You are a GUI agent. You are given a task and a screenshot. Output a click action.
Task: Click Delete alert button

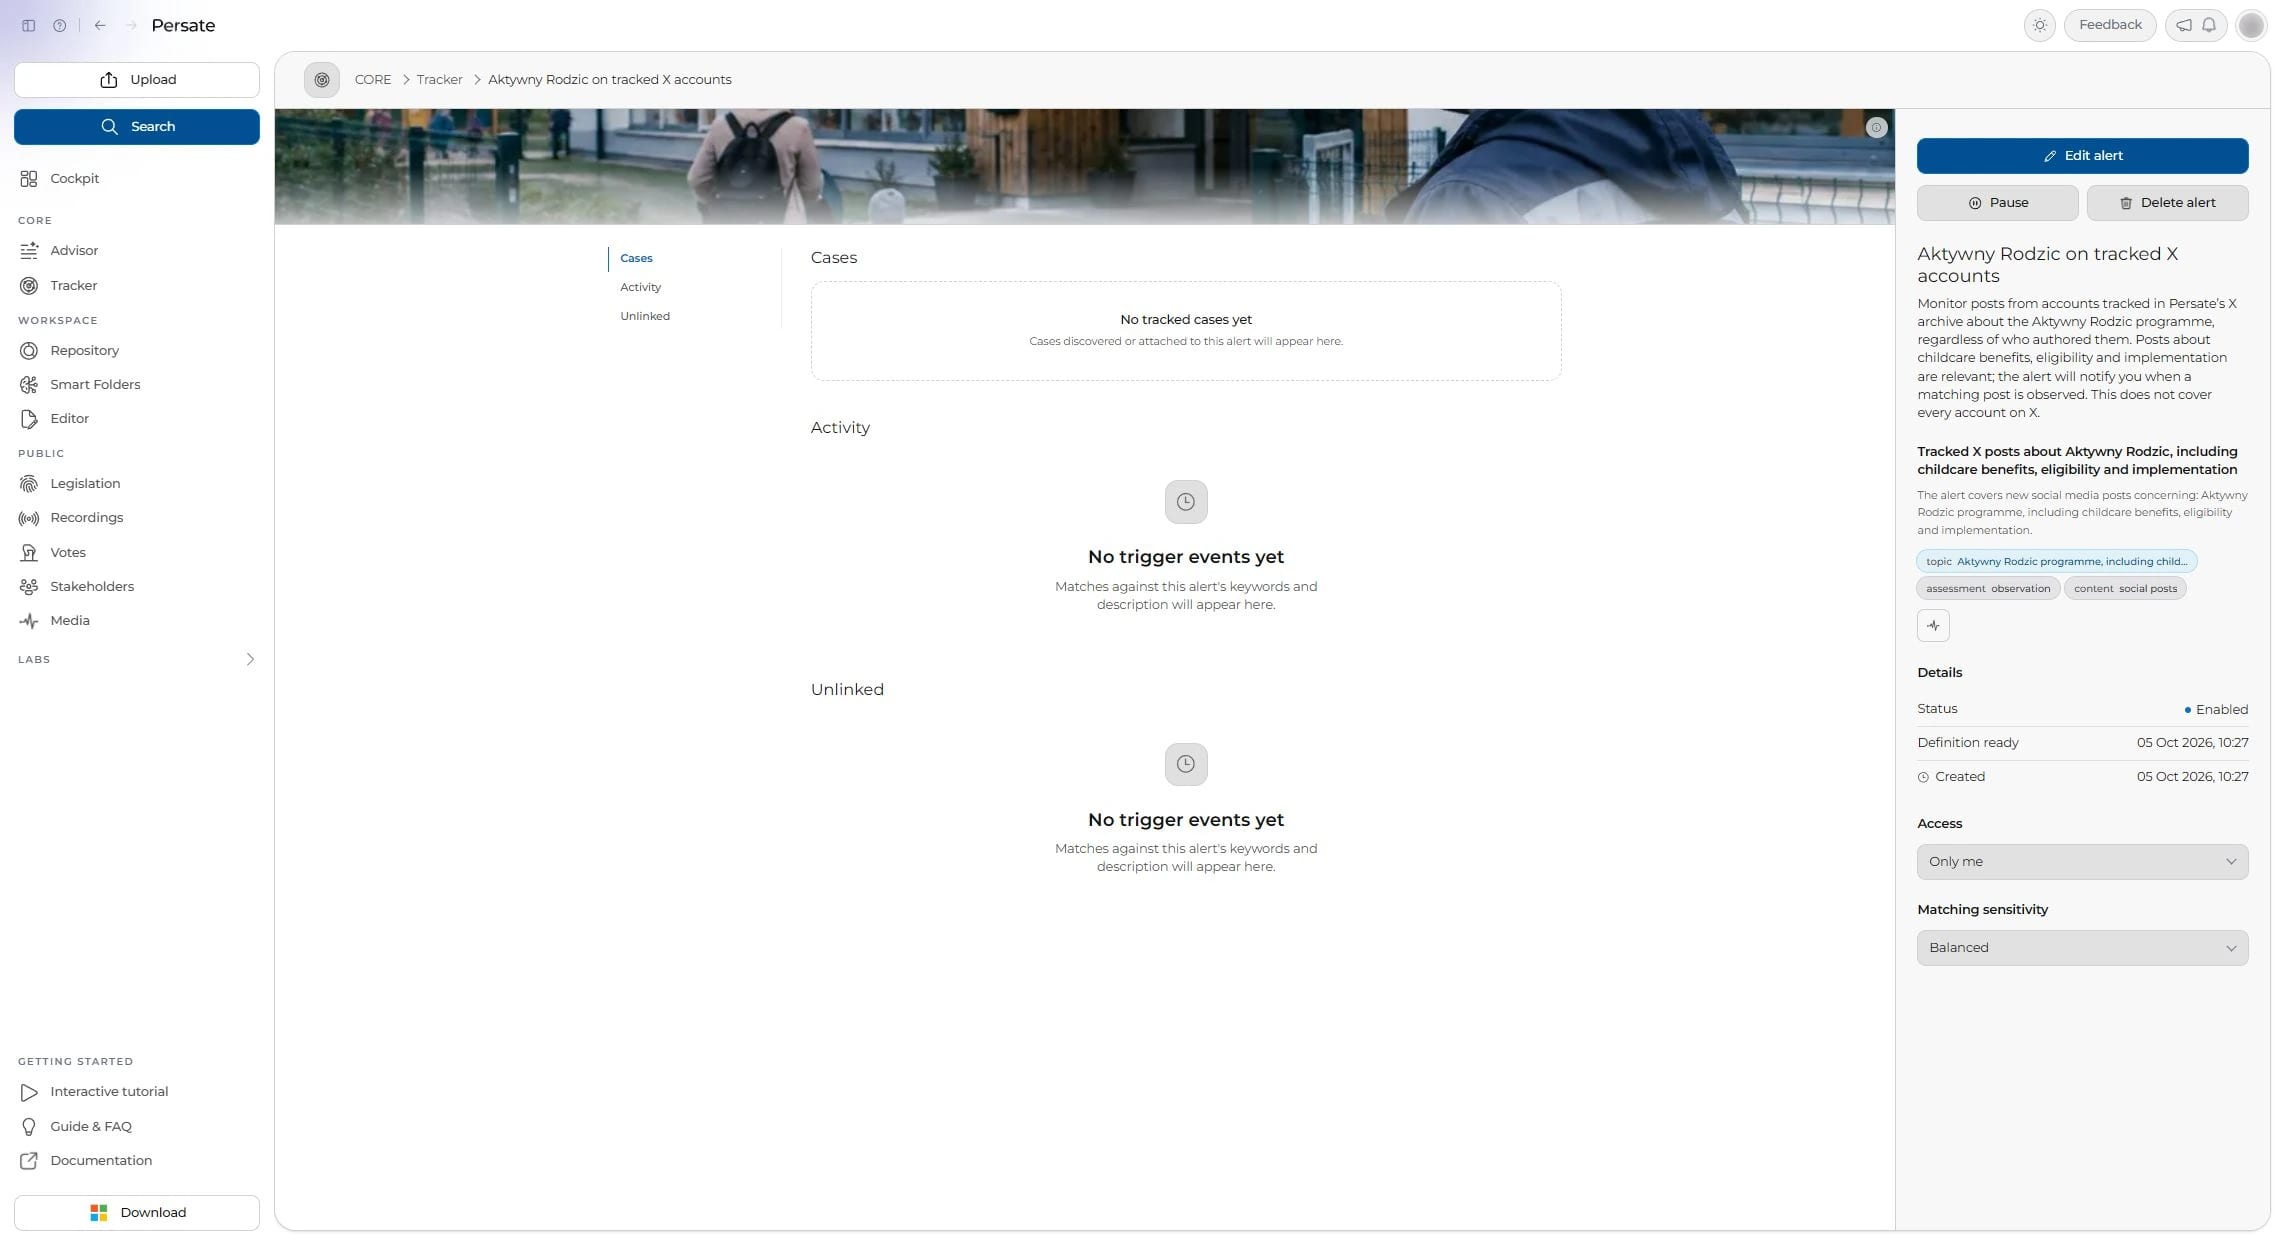pyautogui.click(x=2167, y=203)
